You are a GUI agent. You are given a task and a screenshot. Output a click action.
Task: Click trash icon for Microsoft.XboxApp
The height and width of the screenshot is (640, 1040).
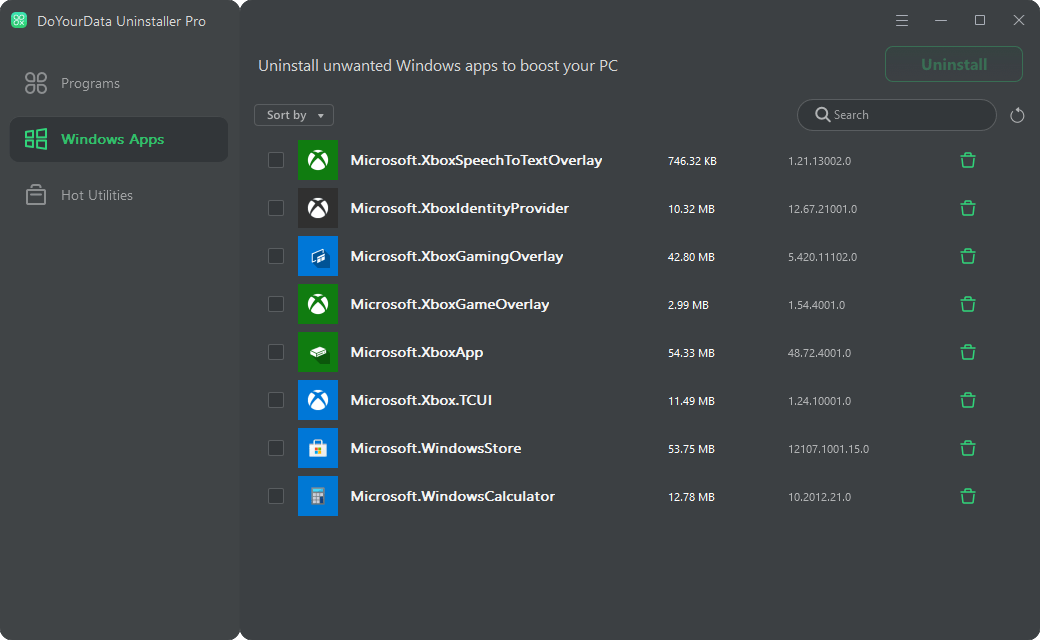click(x=968, y=352)
